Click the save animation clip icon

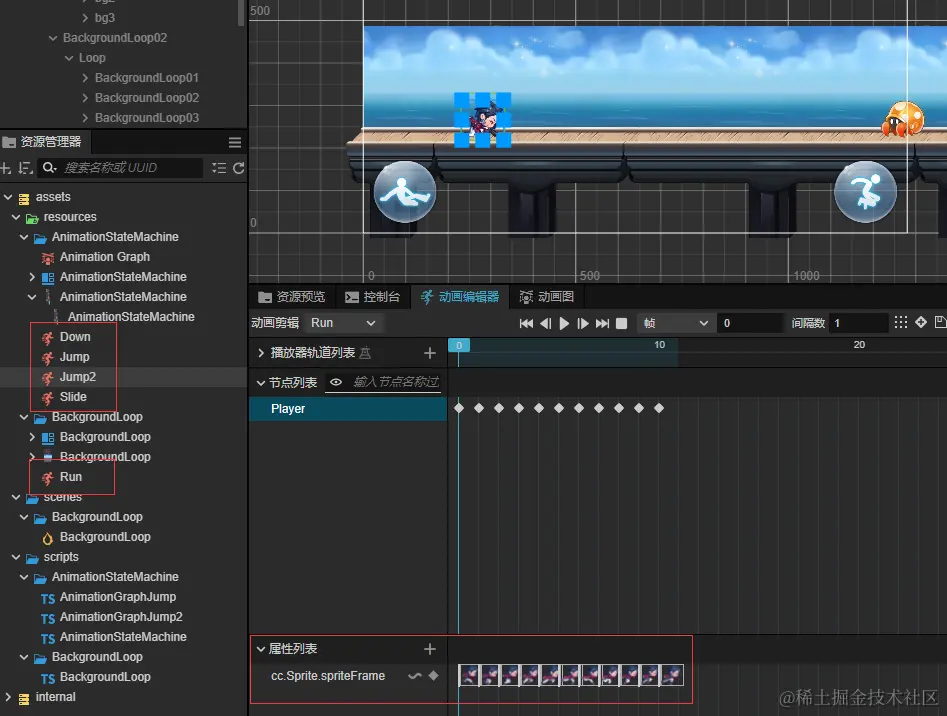(940, 322)
